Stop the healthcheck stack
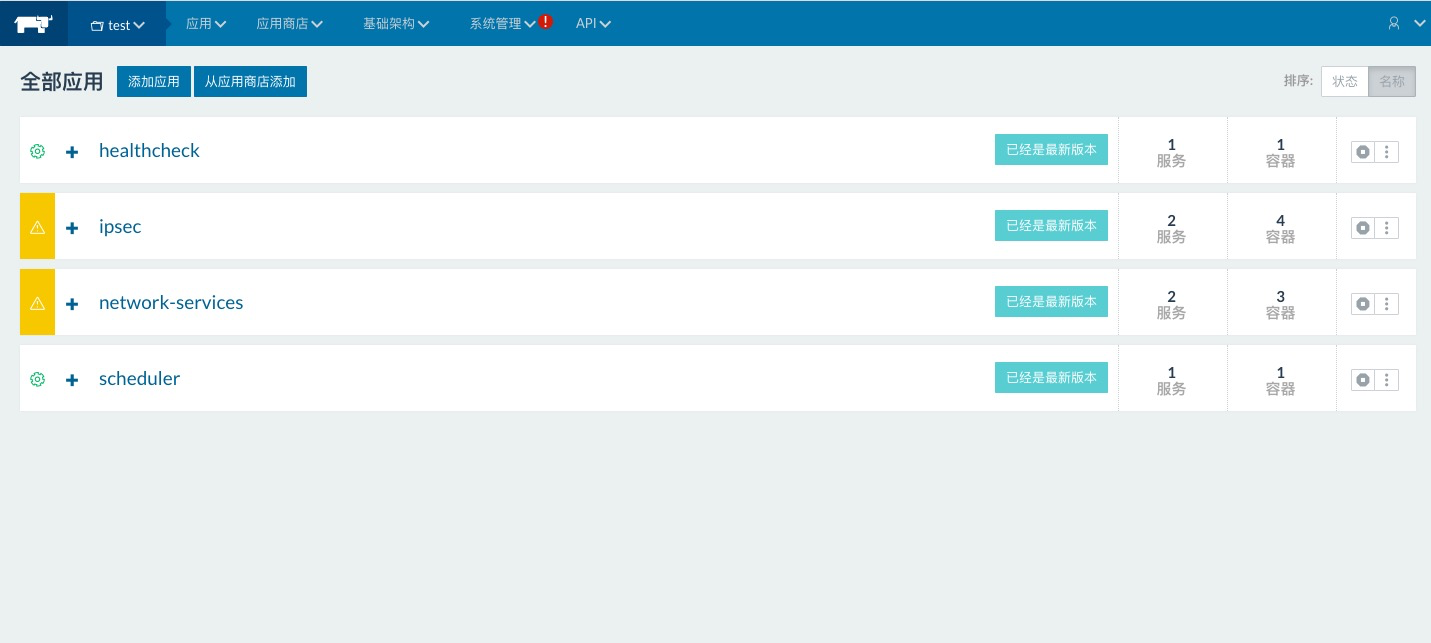Image resolution: width=1431 pixels, height=643 pixels. (1363, 152)
